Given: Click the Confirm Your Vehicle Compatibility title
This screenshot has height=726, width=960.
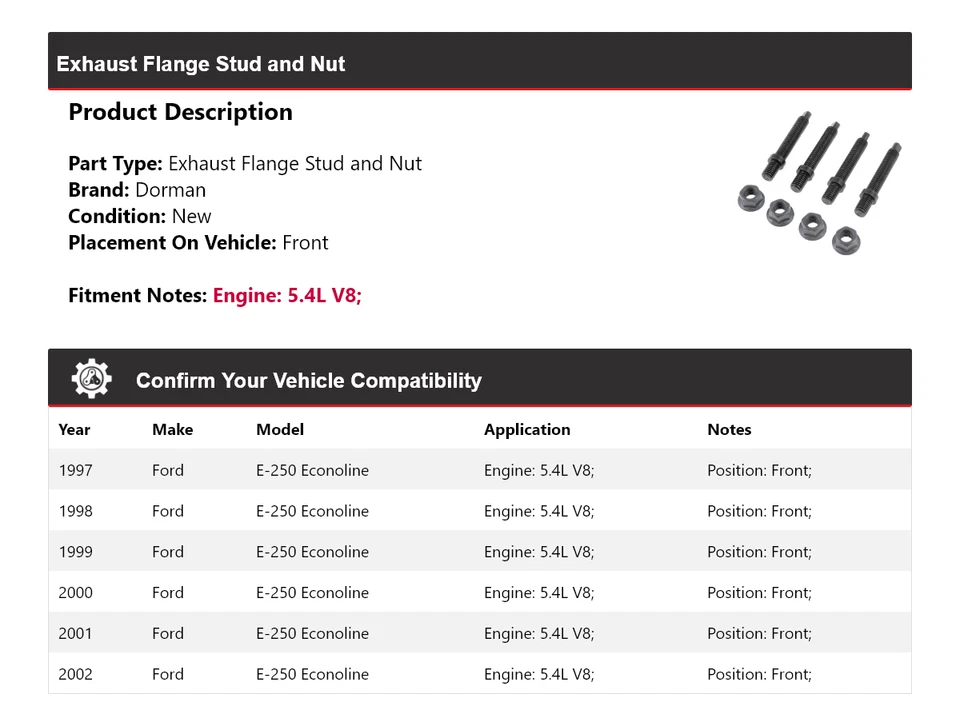Looking at the screenshot, I should [309, 381].
